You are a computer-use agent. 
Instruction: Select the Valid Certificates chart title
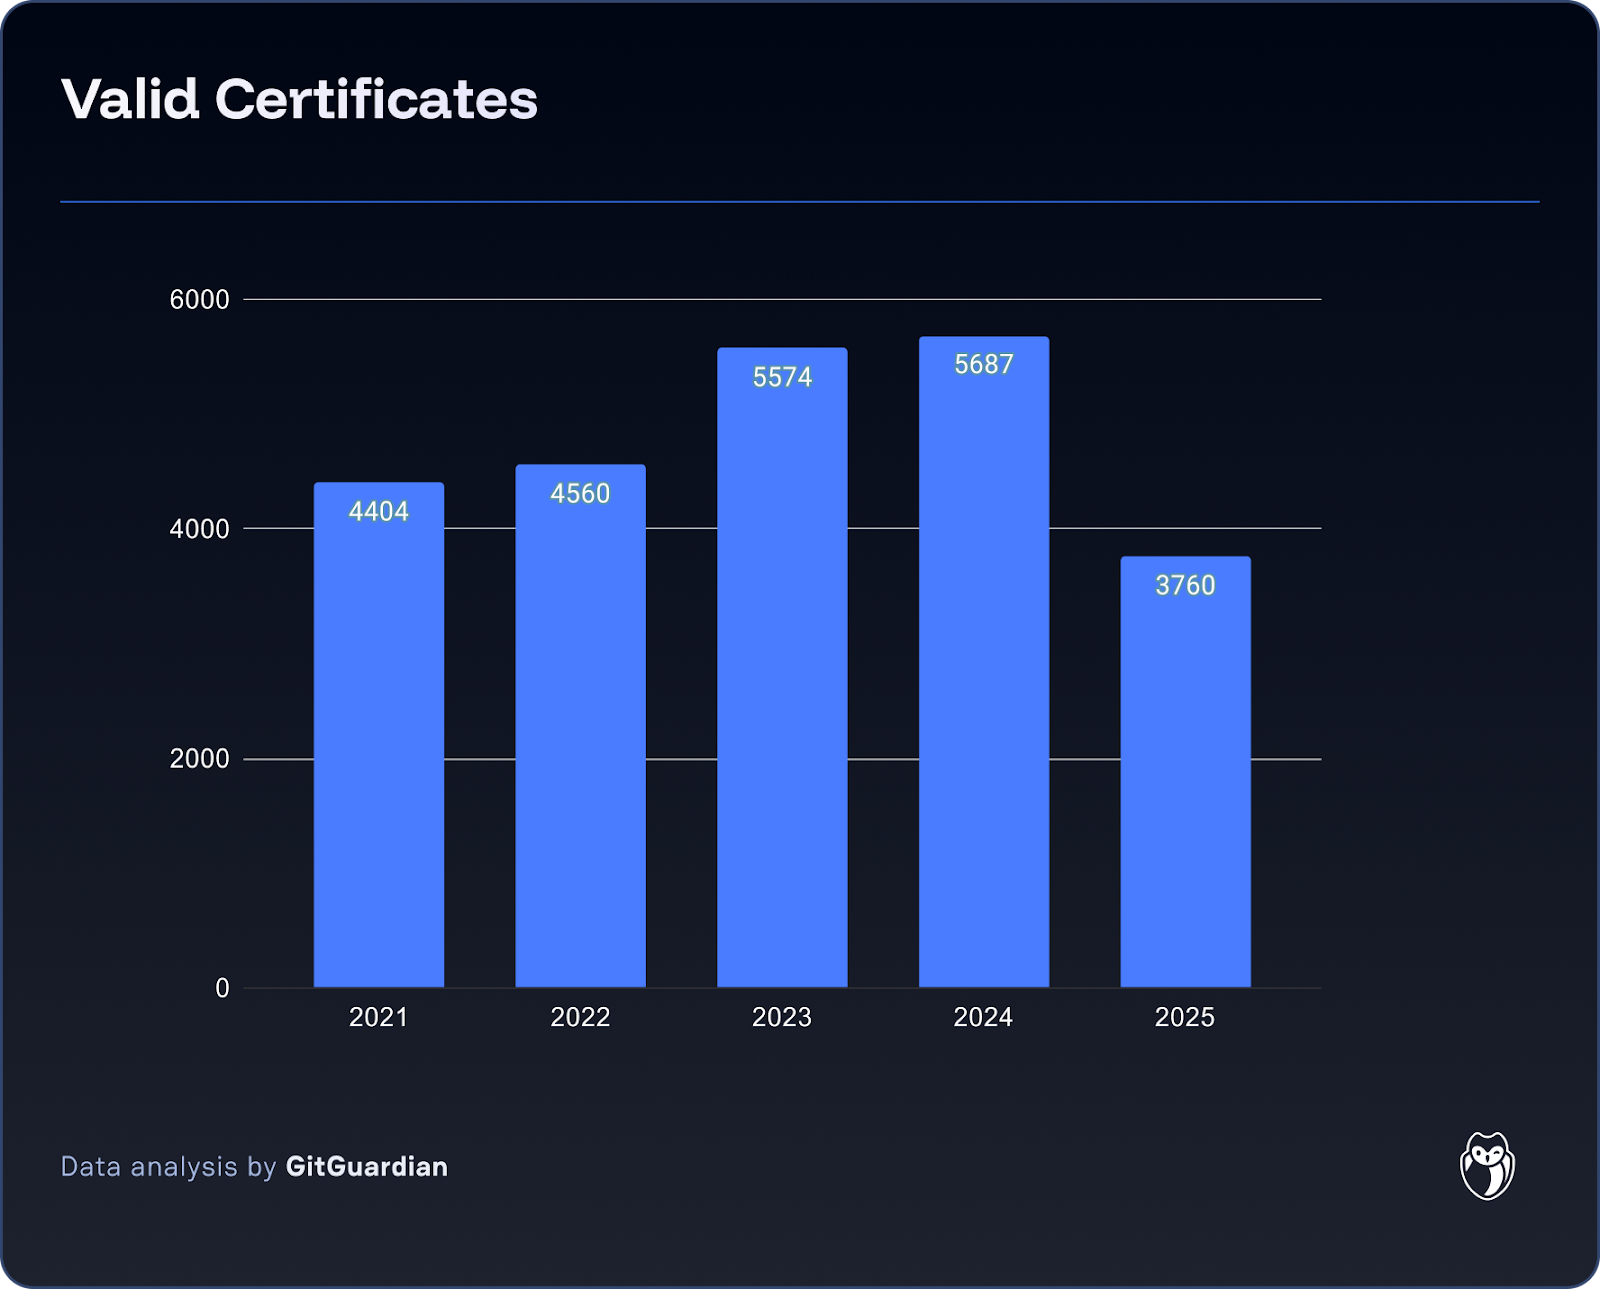coord(299,99)
